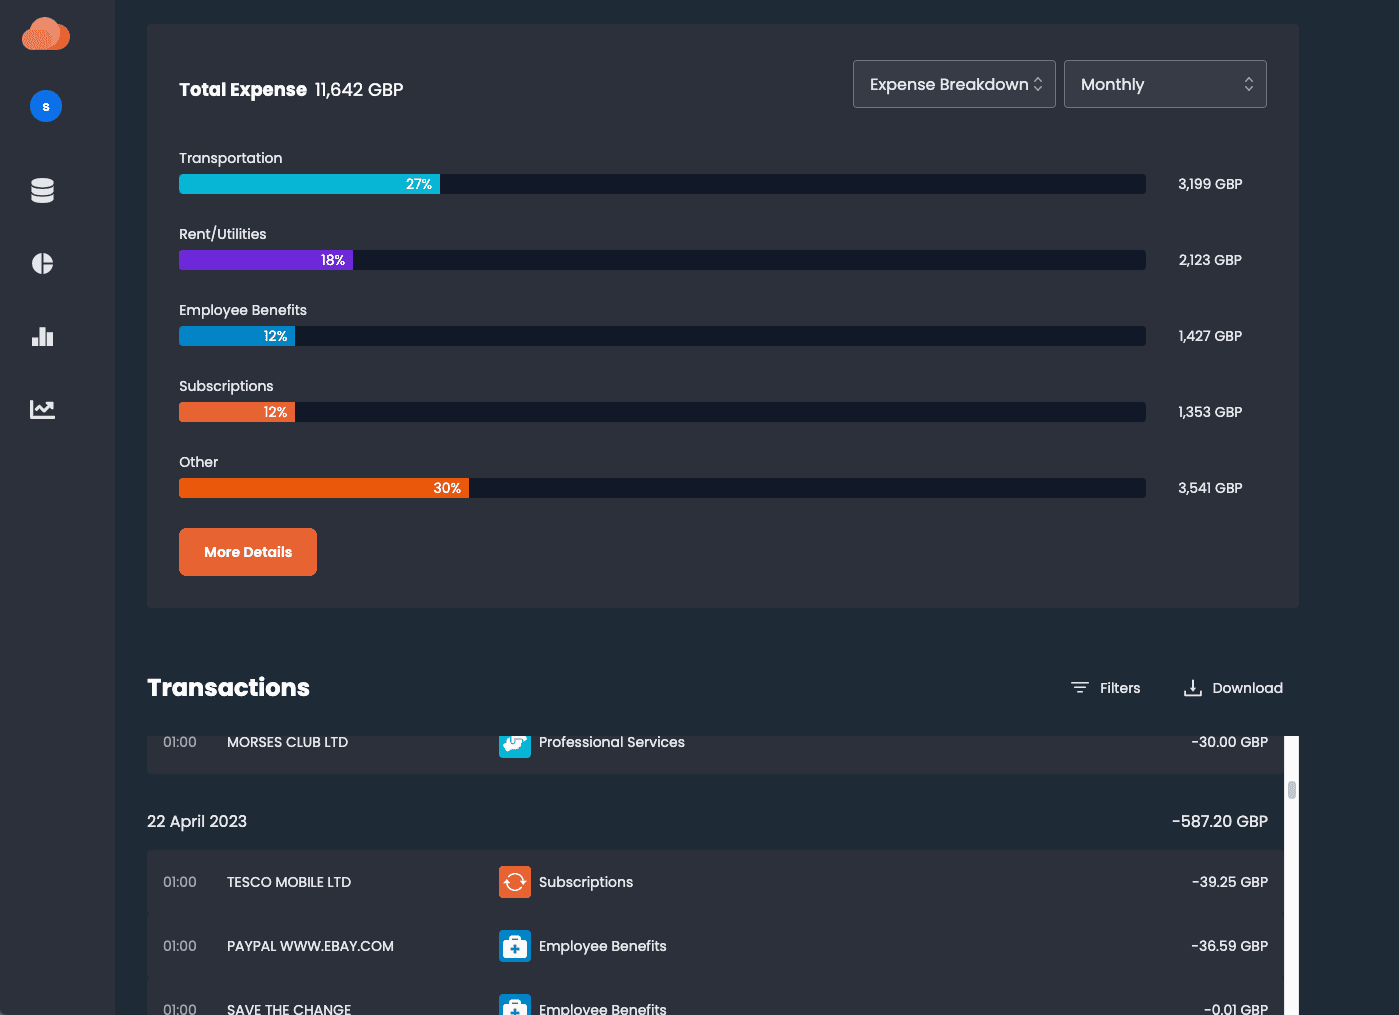
Task: Select the pie chart view in the sidebar
Action: pos(42,263)
